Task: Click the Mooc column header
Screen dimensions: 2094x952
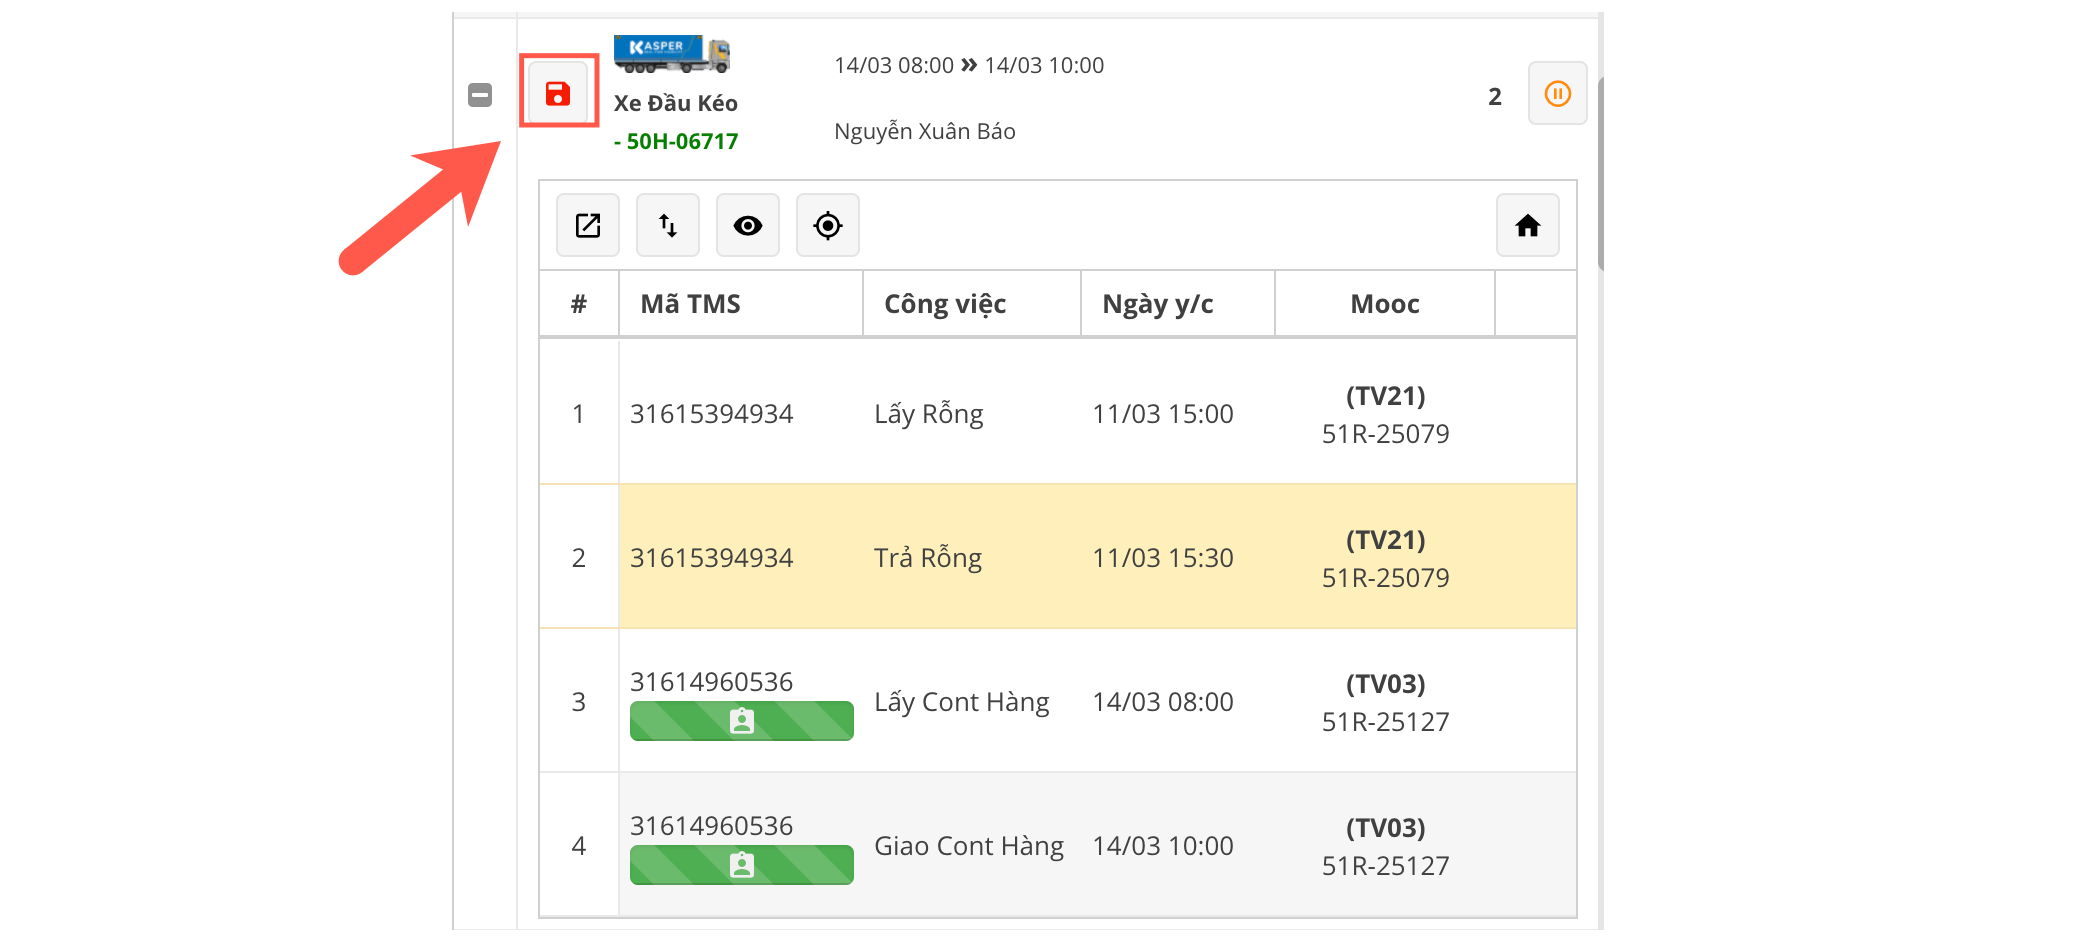Action: pyautogui.click(x=1384, y=304)
